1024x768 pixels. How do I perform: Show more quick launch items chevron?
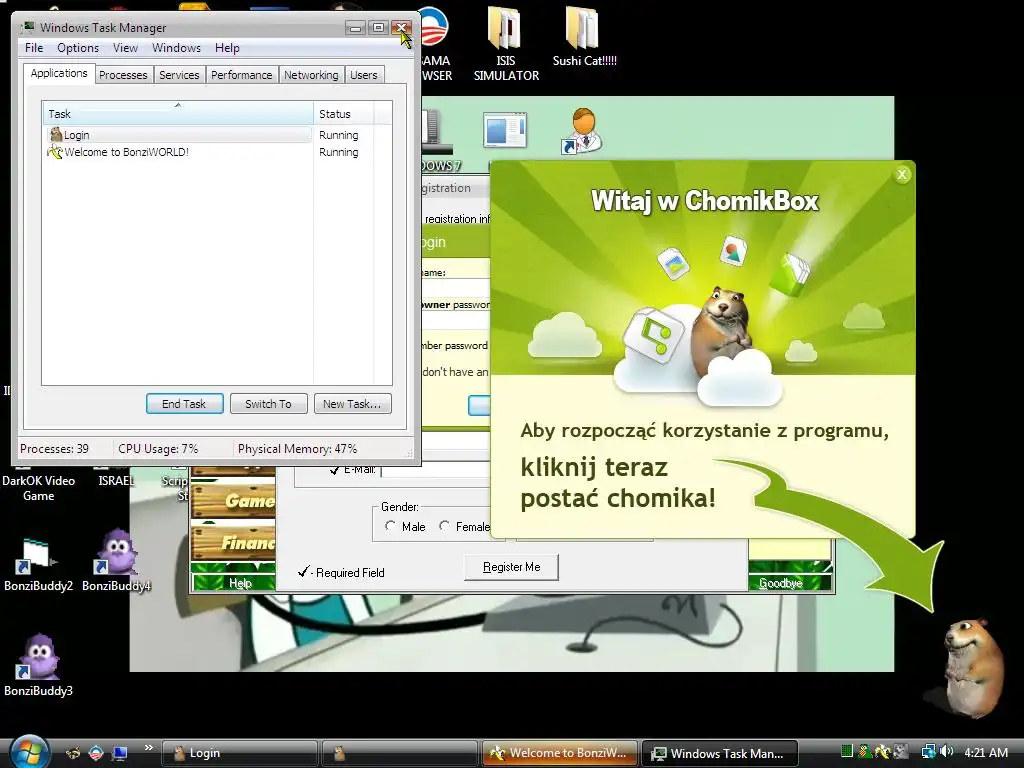click(148, 748)
